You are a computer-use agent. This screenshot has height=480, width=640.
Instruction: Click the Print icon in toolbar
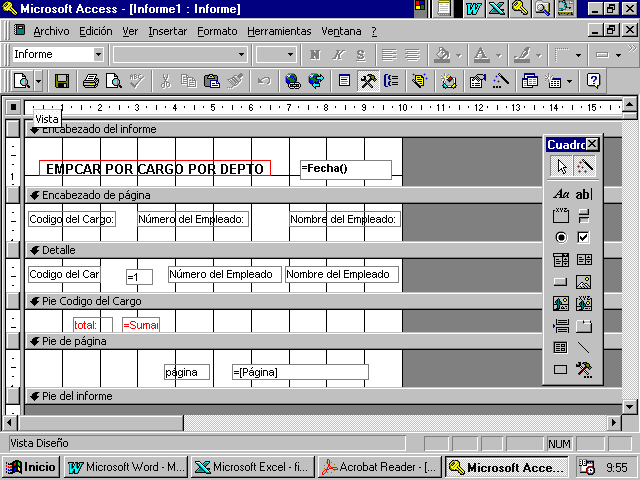(90, 81)
